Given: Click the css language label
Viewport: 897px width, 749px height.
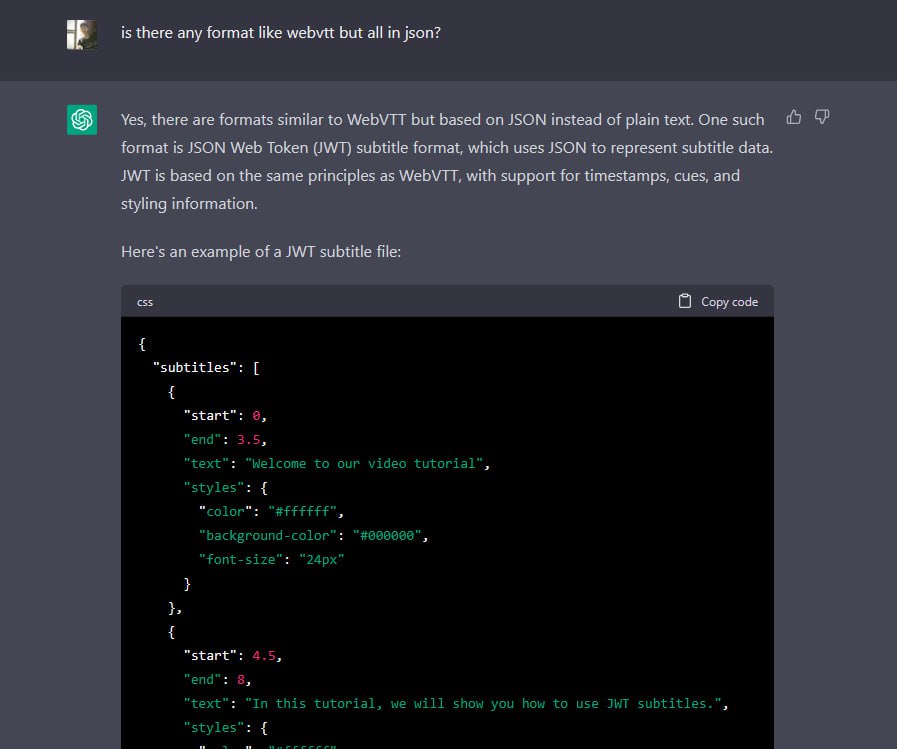Looking at the screenshot, I should click(x=145, y=302).
